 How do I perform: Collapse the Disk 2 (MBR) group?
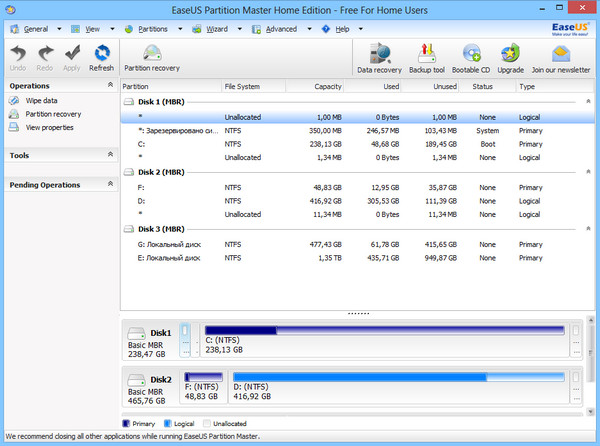click(588, 172)
